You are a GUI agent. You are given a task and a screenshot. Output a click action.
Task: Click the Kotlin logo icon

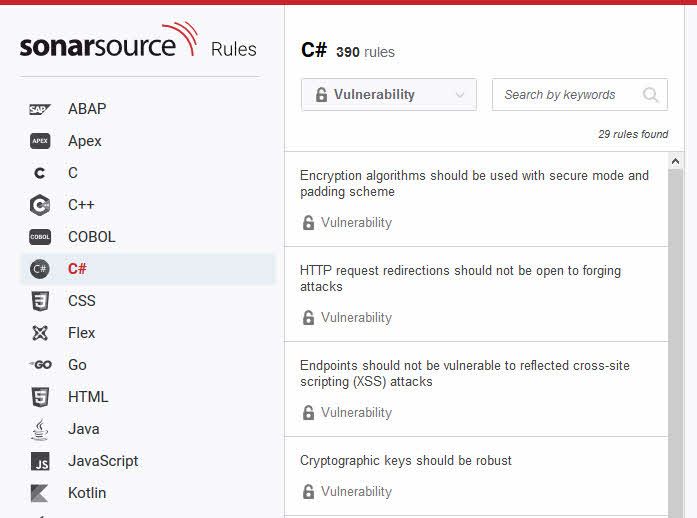[x=40, y=493]
